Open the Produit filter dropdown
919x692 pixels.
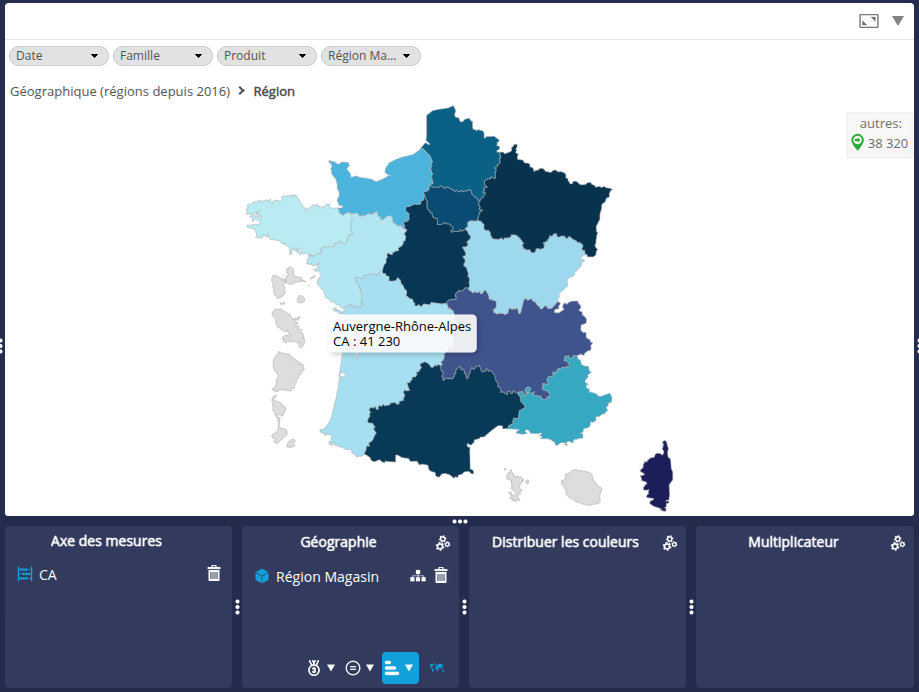(265, 55)
